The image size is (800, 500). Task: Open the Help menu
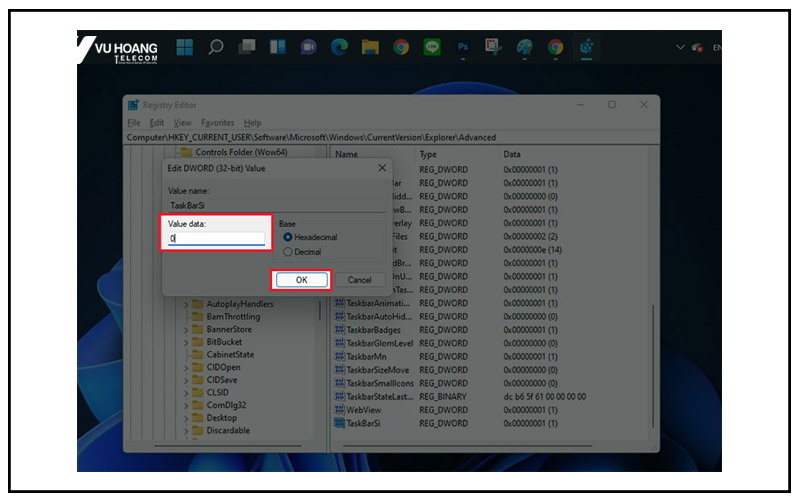(x=253, y=122)
